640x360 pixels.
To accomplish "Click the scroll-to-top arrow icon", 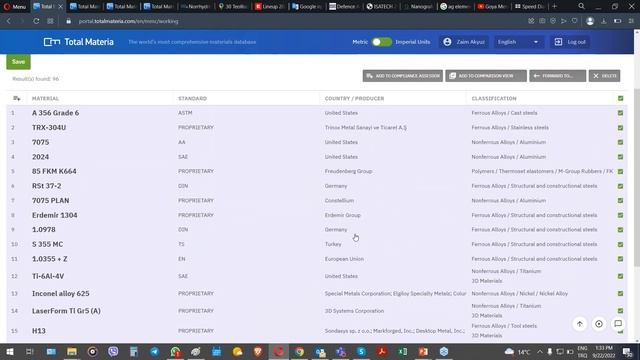I will pos(580,324).
